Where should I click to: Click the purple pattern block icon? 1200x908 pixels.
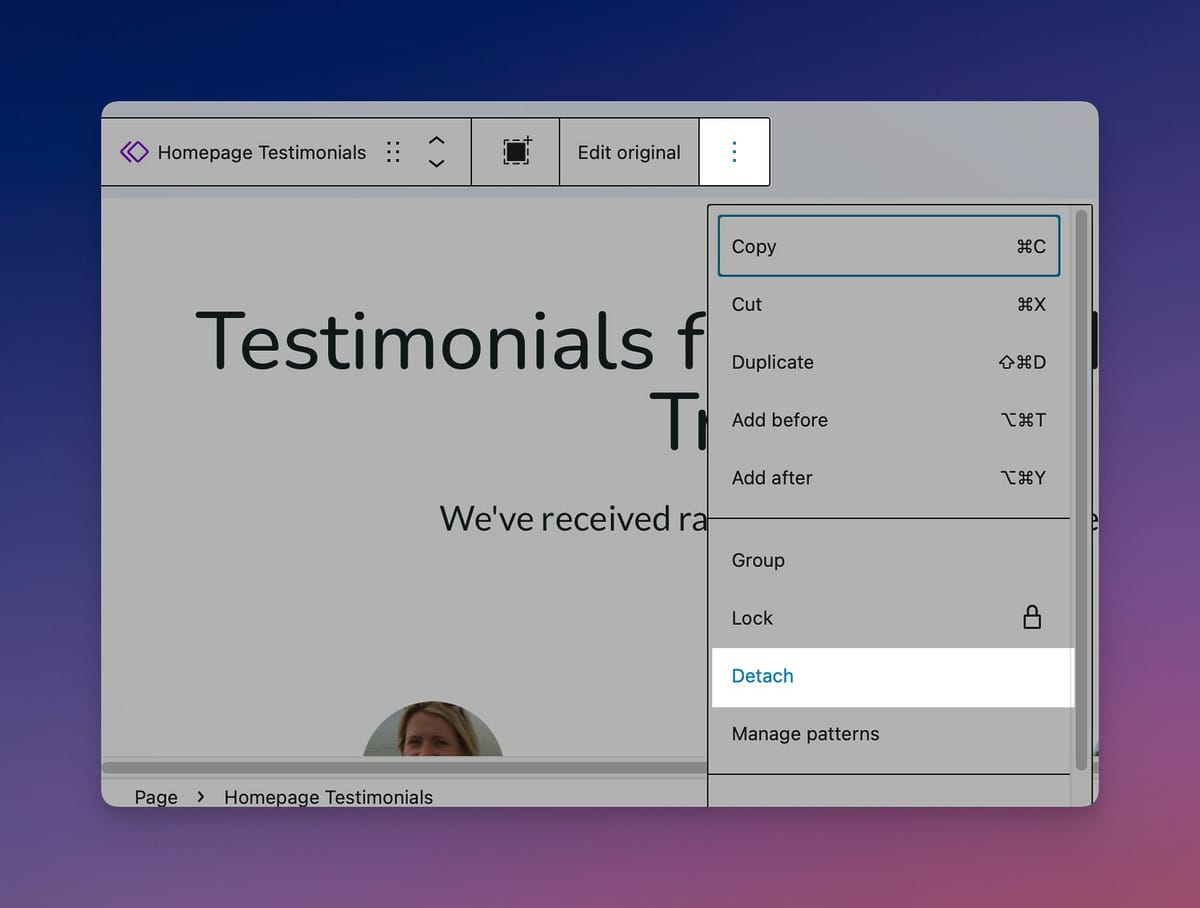(x=134, y=152)
